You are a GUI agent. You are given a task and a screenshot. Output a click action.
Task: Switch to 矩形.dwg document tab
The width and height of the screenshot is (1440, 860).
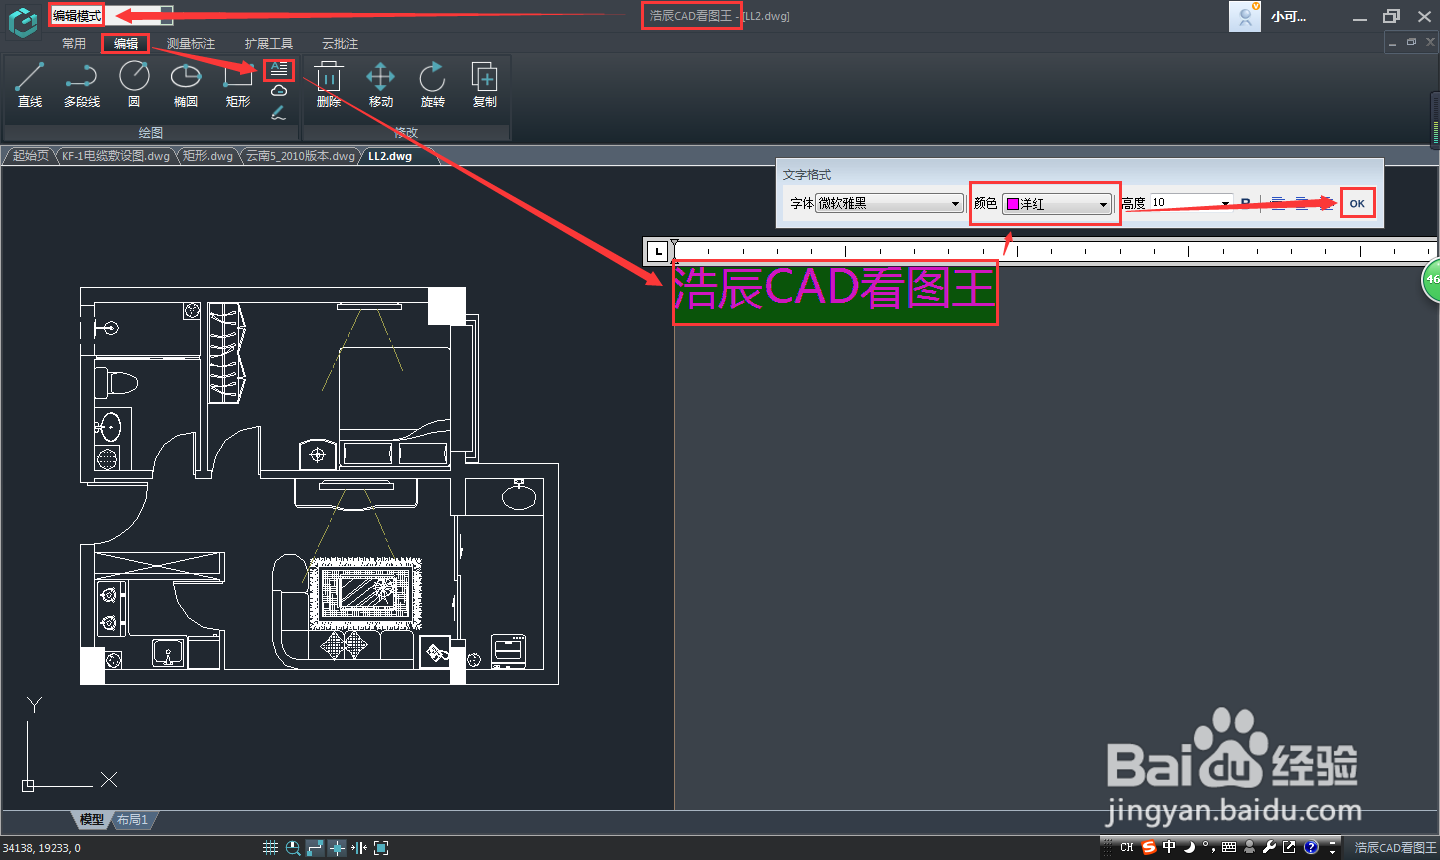(x=208, y=156)
